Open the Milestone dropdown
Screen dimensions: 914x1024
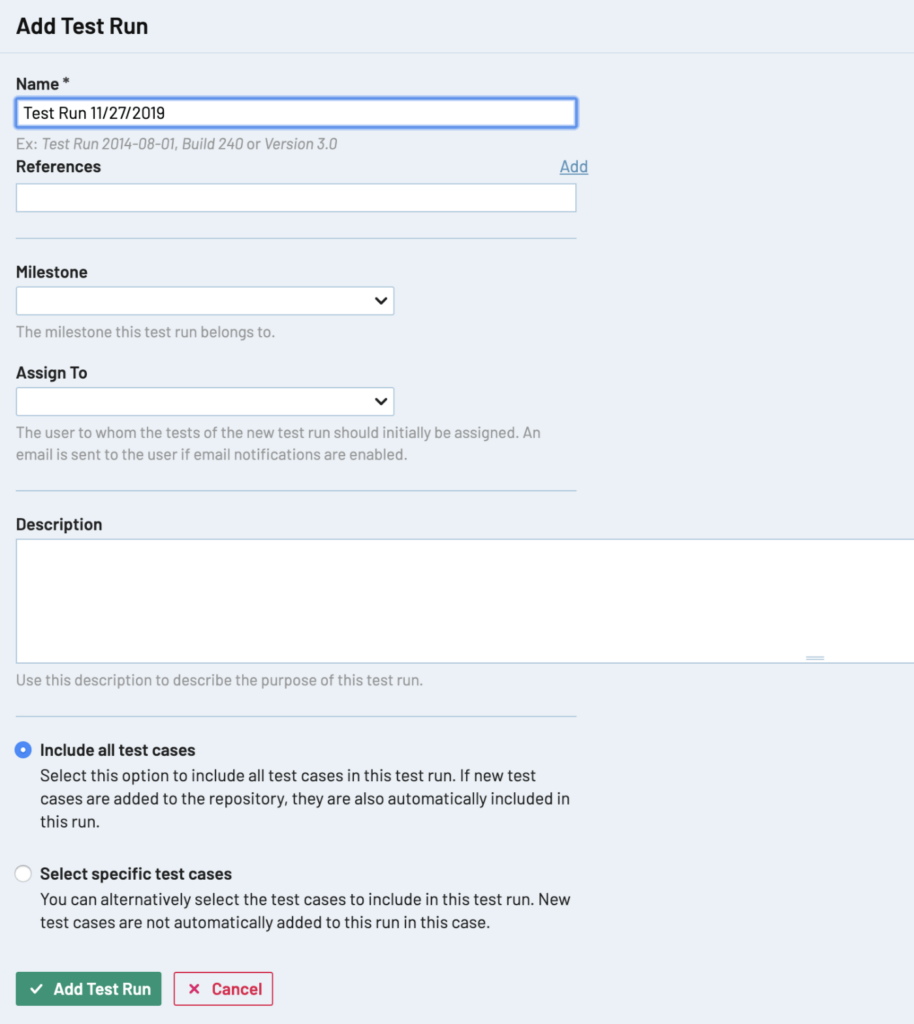pyautogui.click(x=205, y=301)
